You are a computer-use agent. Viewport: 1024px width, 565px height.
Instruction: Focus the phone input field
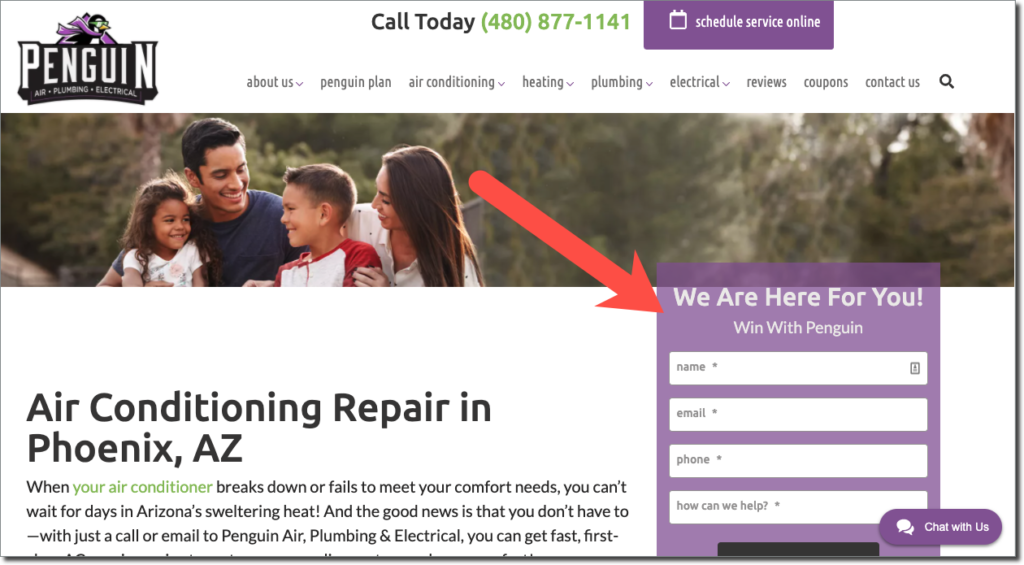798,460
